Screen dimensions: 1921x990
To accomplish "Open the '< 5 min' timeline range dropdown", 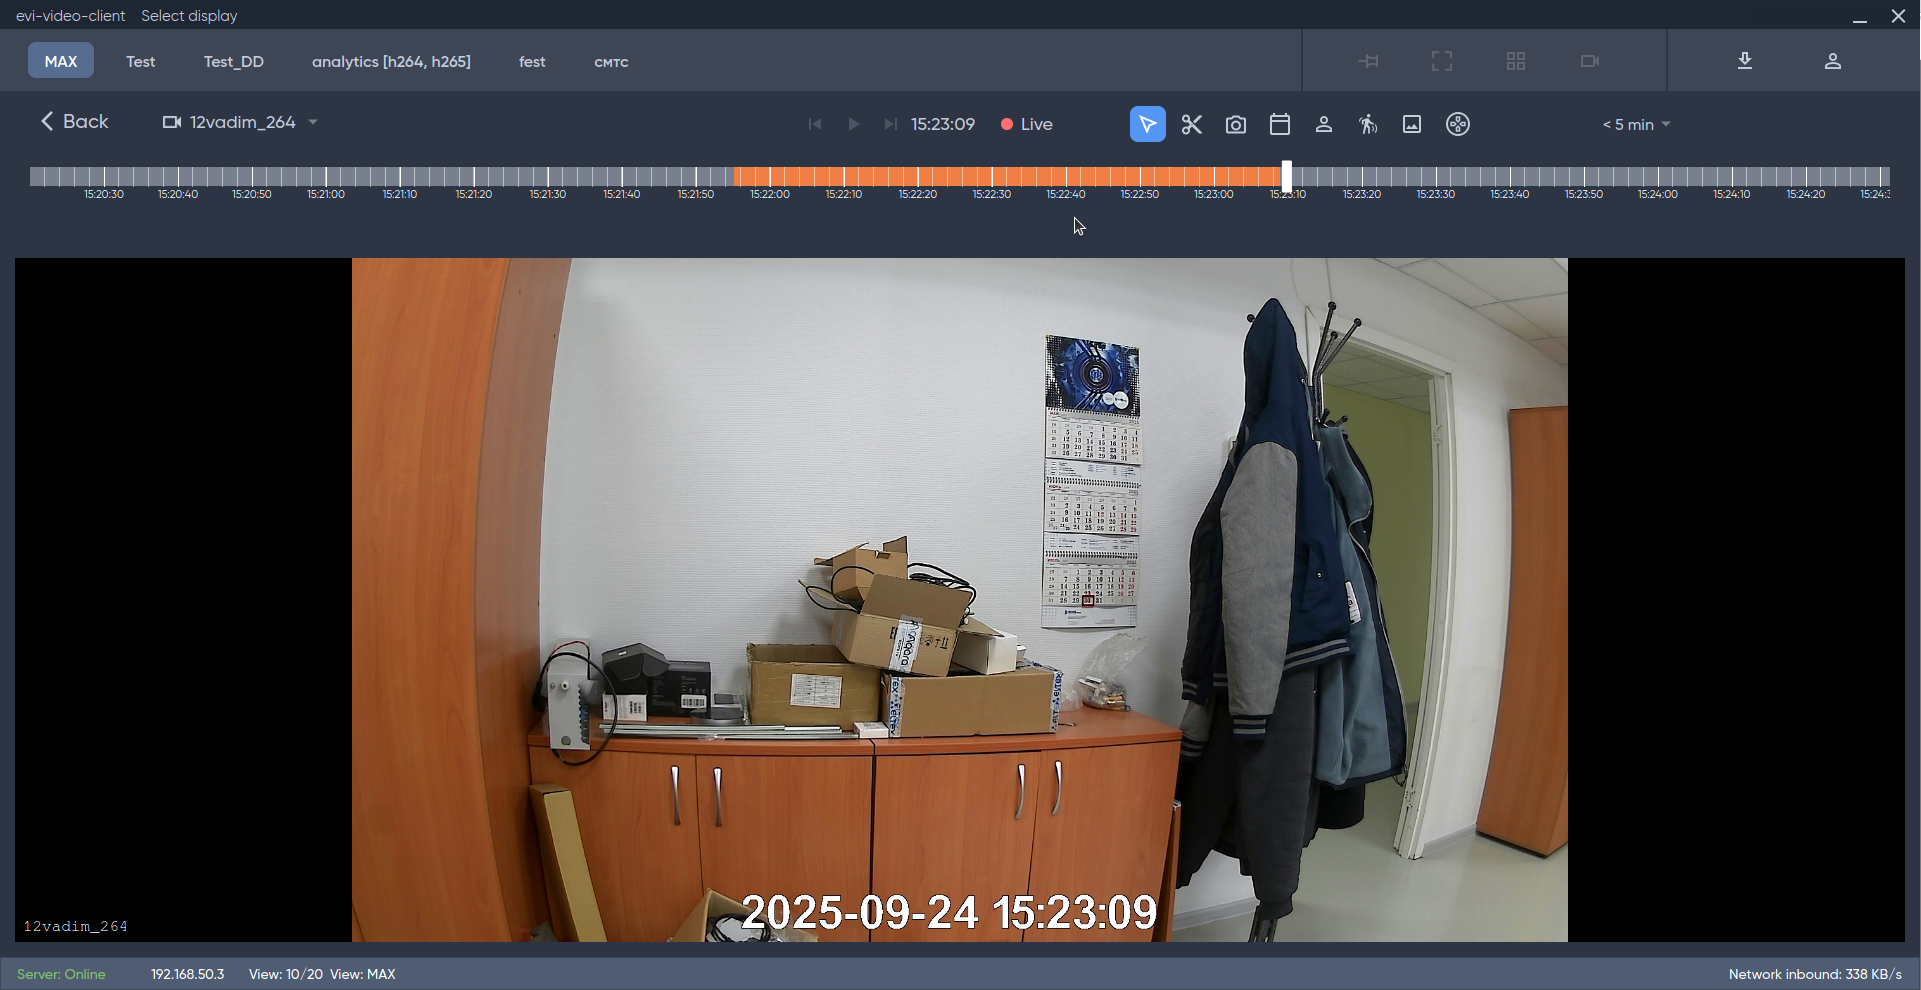I will pyautogui.click(x=1636, y=125).
